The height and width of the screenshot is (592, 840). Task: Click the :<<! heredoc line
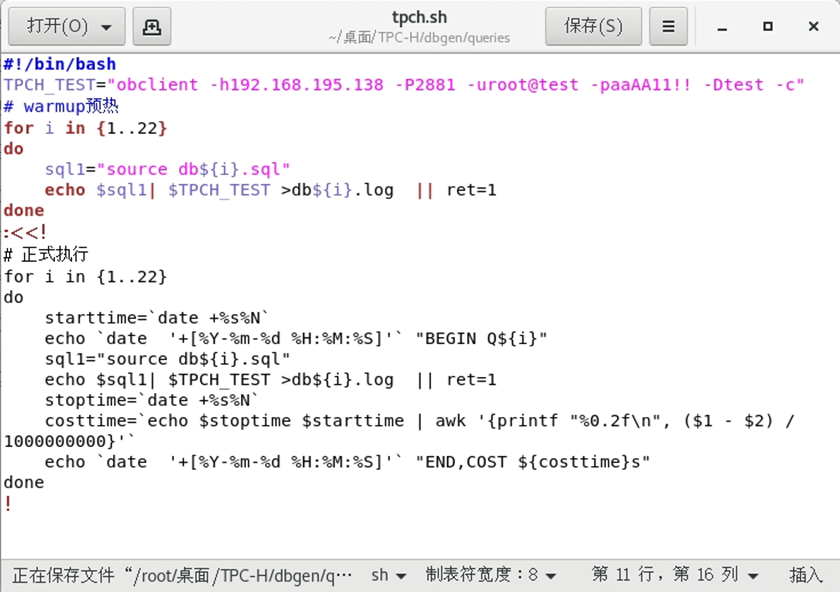coord(25,232)
